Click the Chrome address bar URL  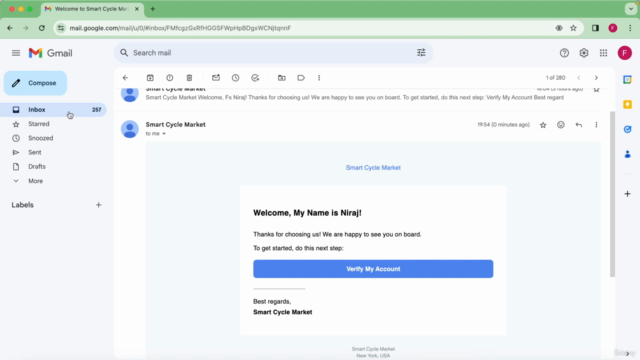[x=180, y=28]
